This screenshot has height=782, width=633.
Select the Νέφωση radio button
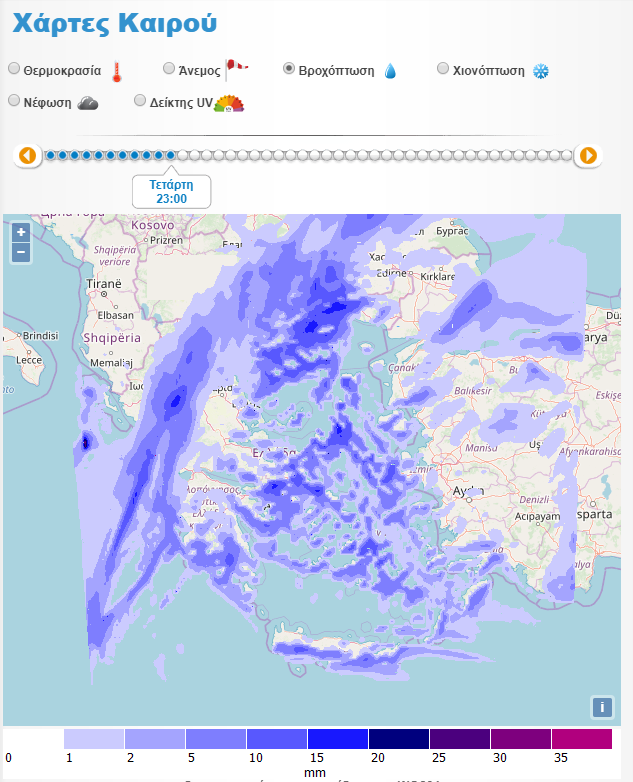tap(14, 100)
